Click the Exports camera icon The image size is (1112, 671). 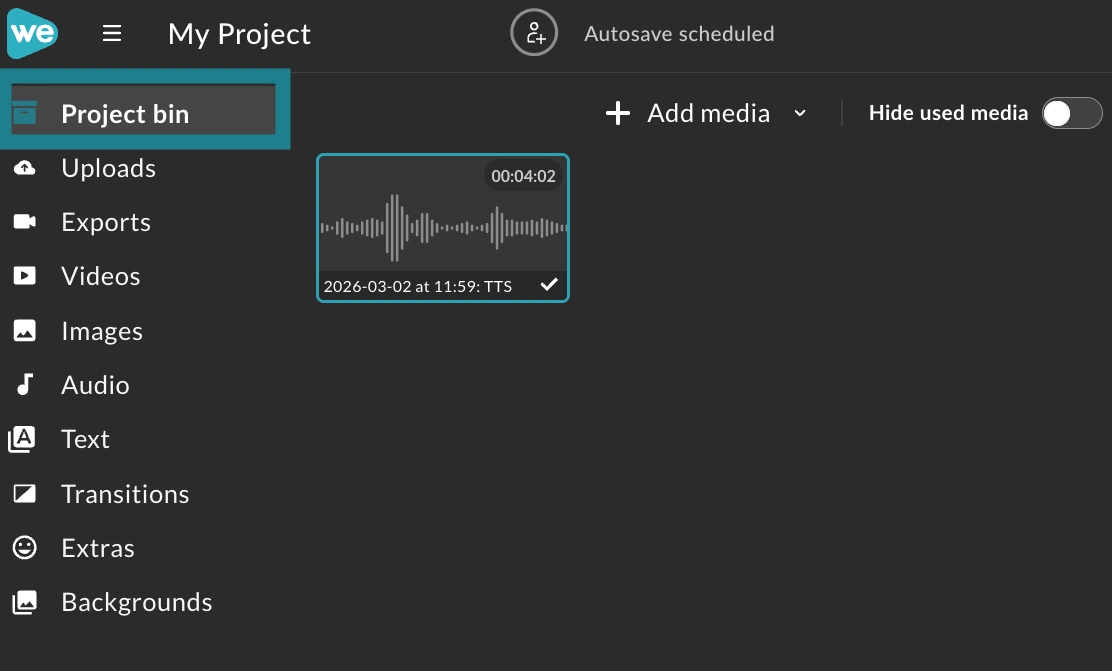tap(25, 222)
